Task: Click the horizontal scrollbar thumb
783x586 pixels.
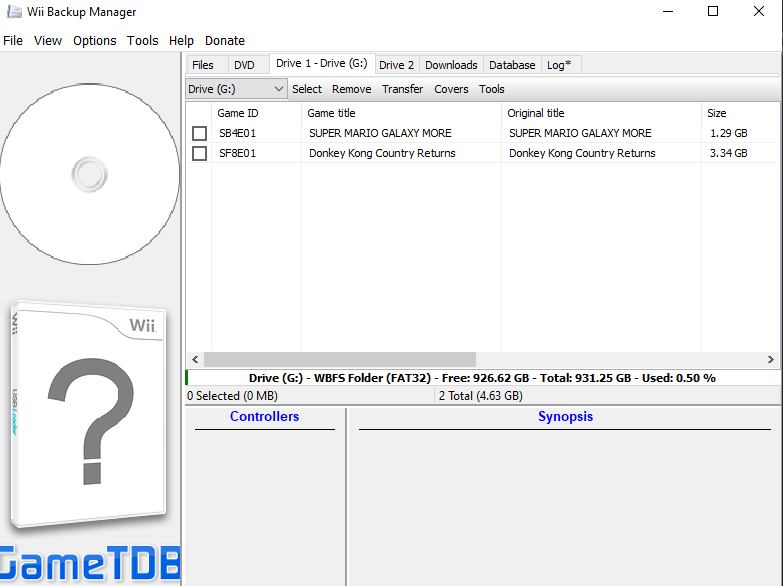Action: pos(340,359)
